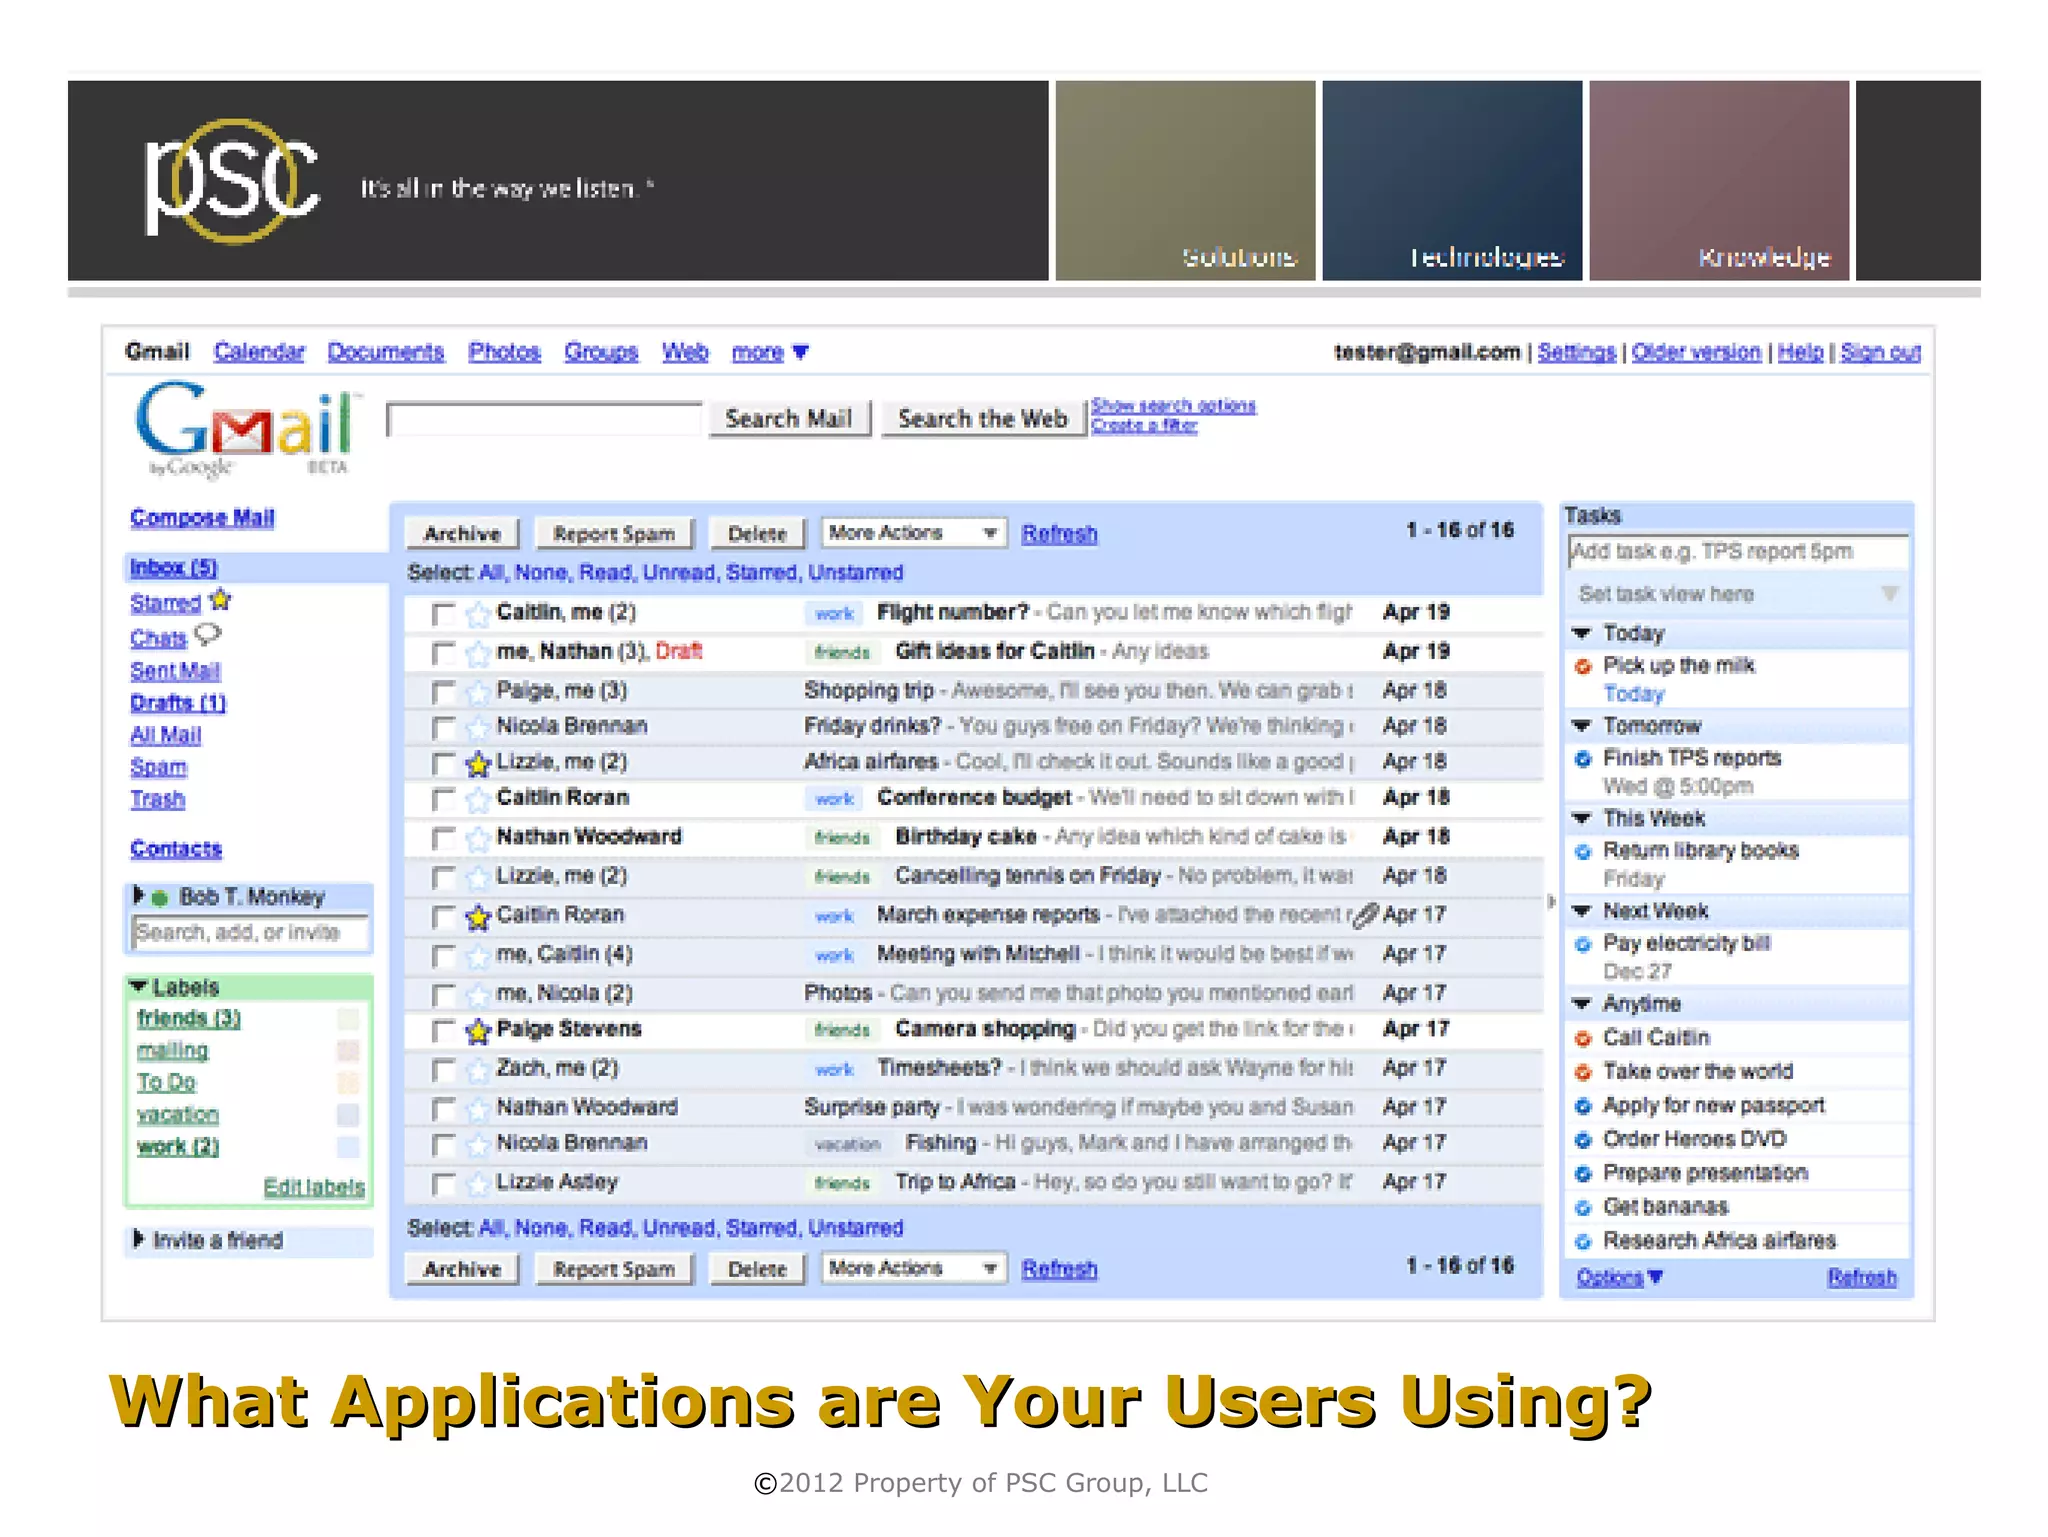Collapse the Today task group
Image resolution: width=2048 pixels, height=1537 pixels.
pos(1582,633)
